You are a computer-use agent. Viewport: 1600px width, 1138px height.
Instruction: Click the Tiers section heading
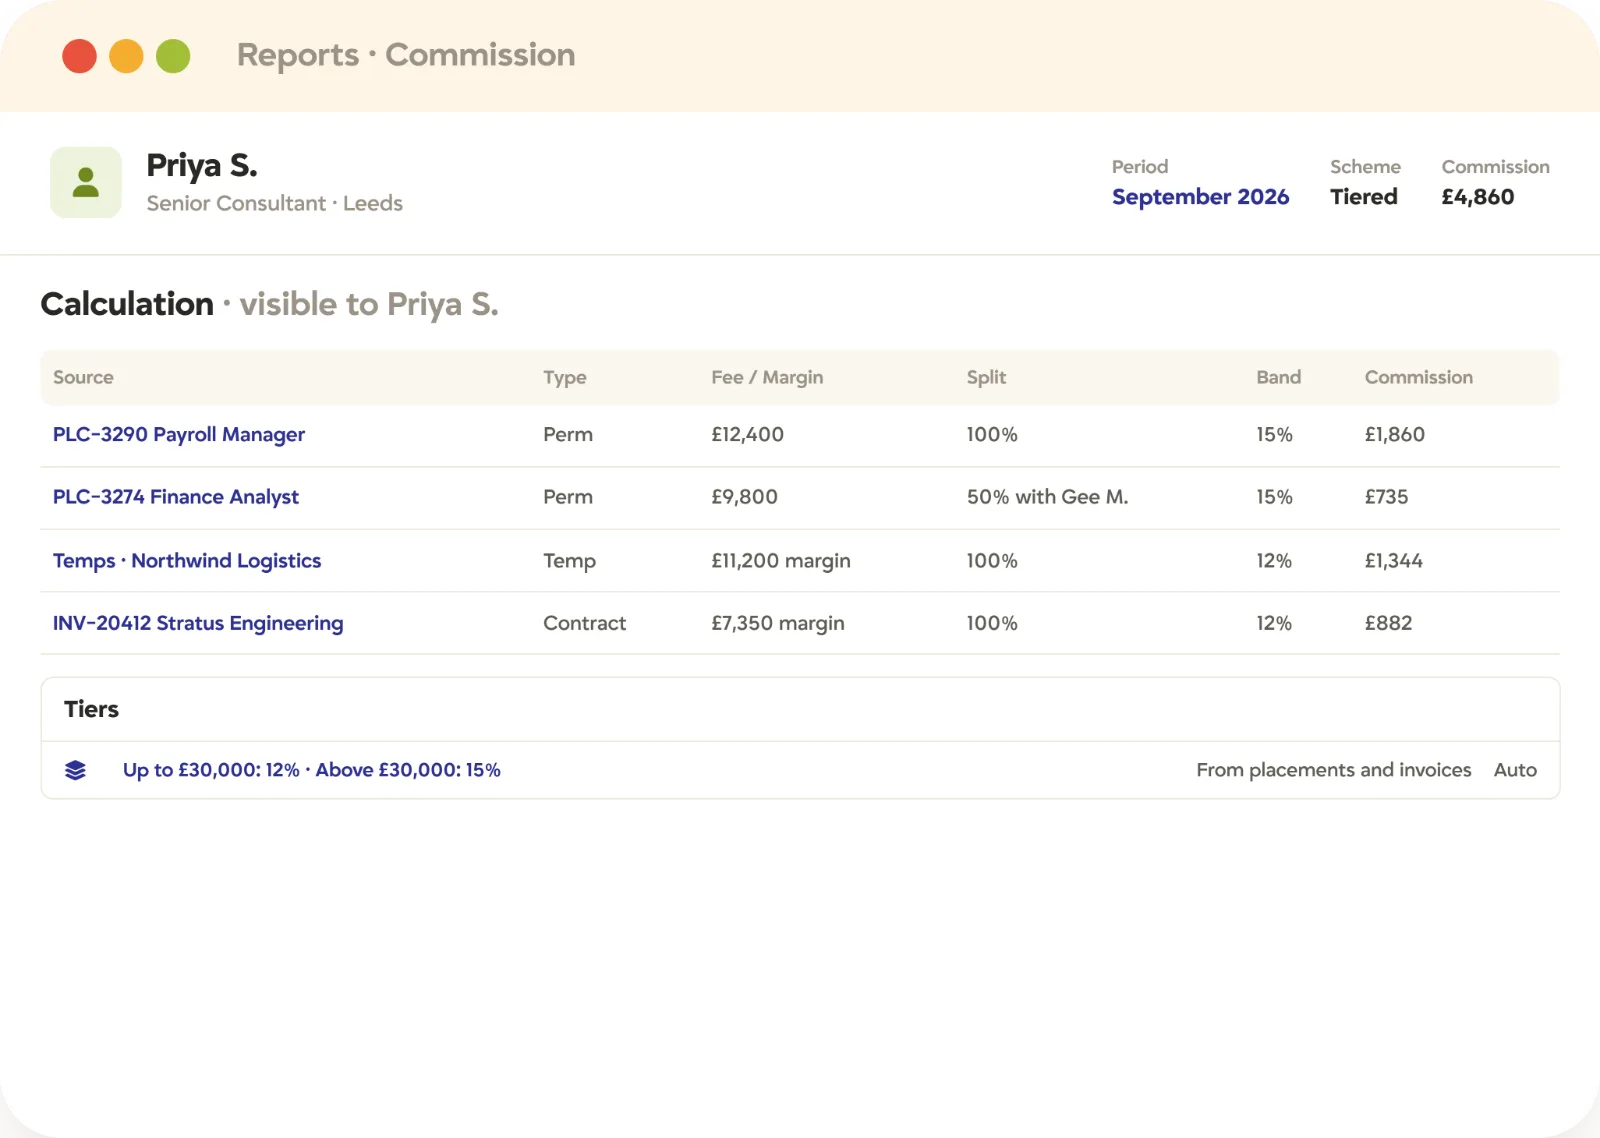(x=91, y=709)
